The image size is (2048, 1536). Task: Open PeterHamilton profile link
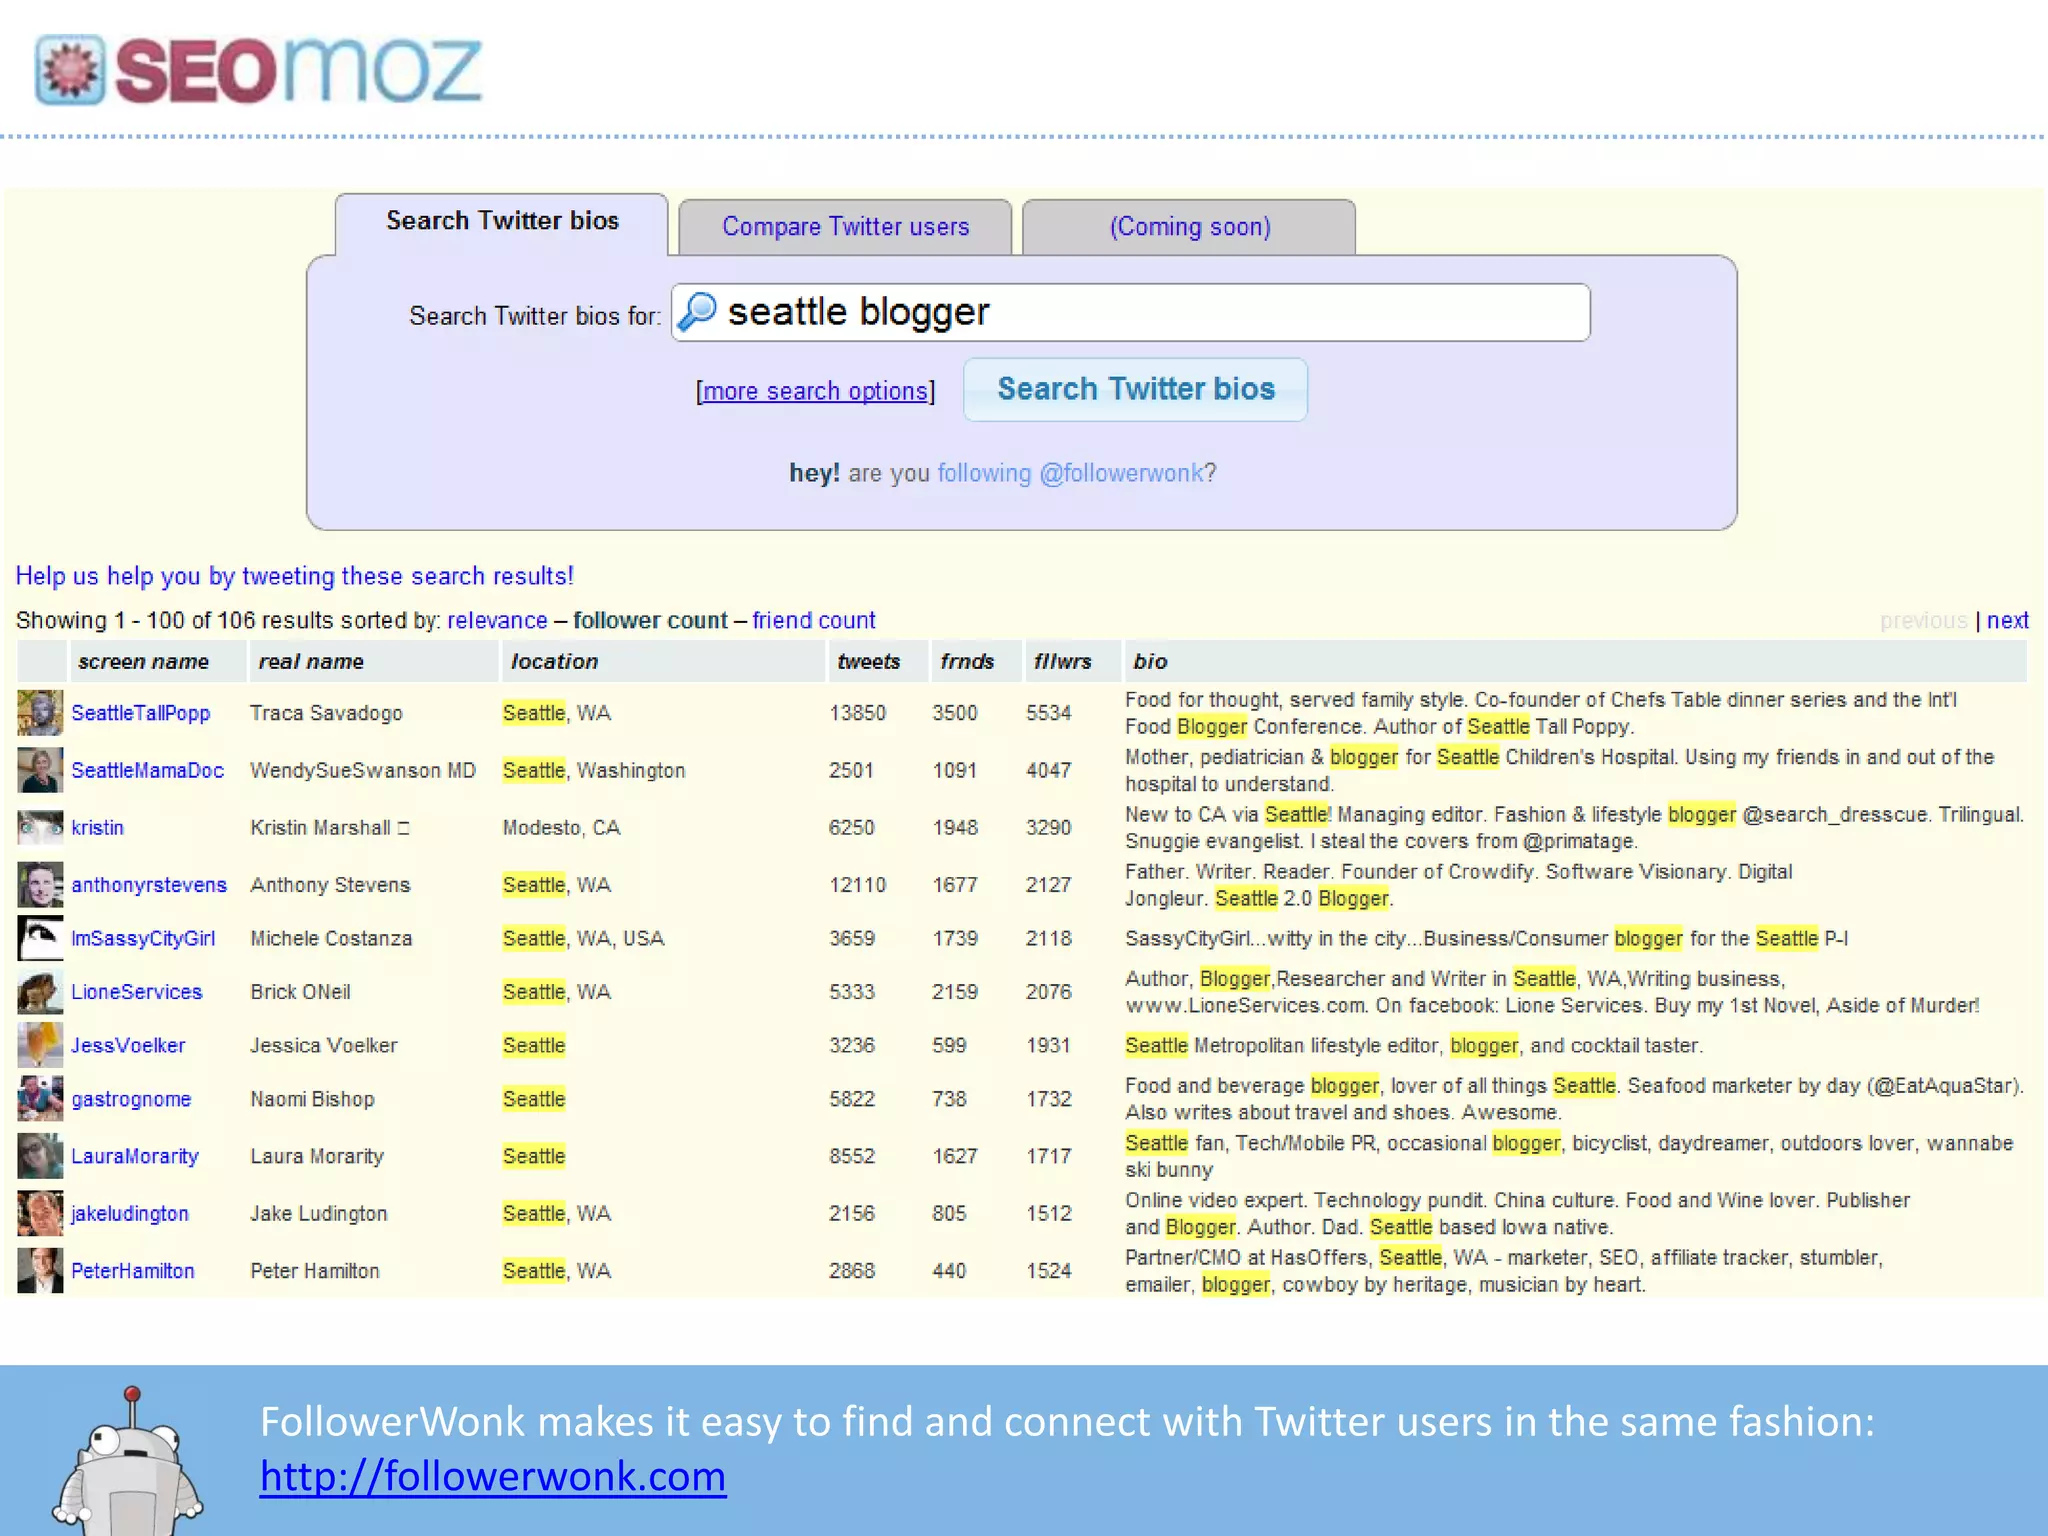point(133,1270)
